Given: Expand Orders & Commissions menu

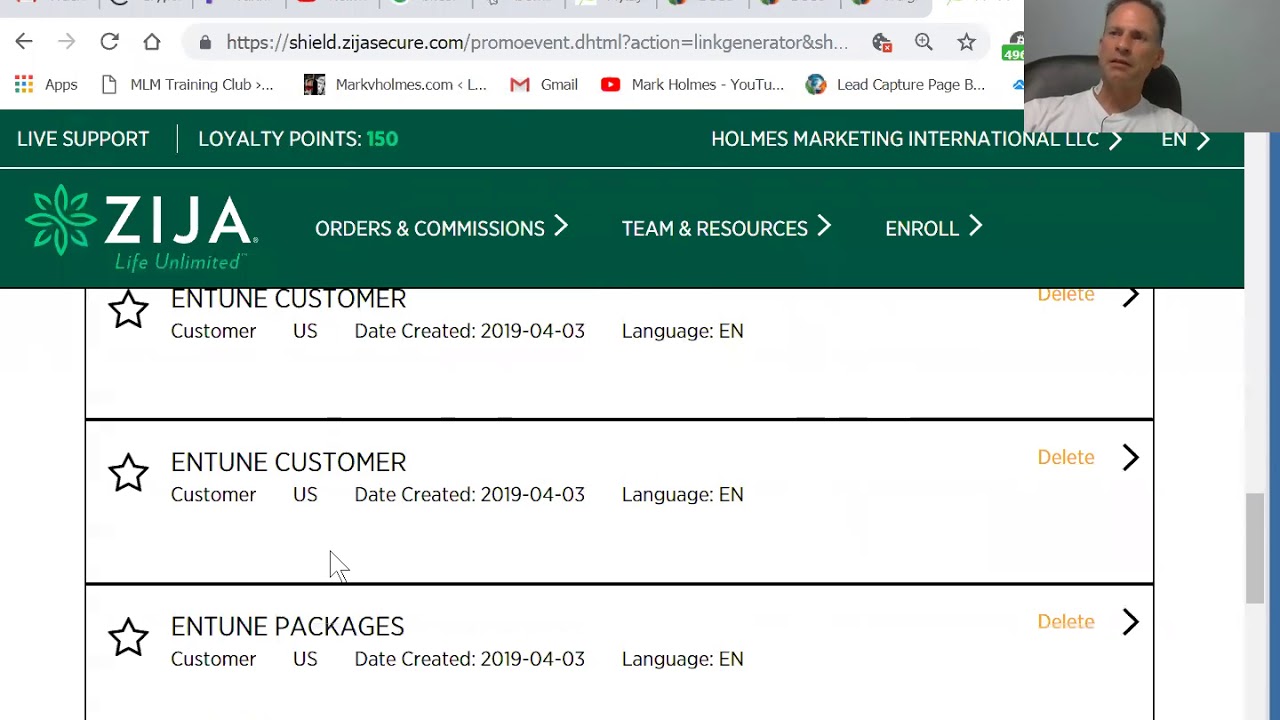Looking at the screenshot, I should coord(441,228).
